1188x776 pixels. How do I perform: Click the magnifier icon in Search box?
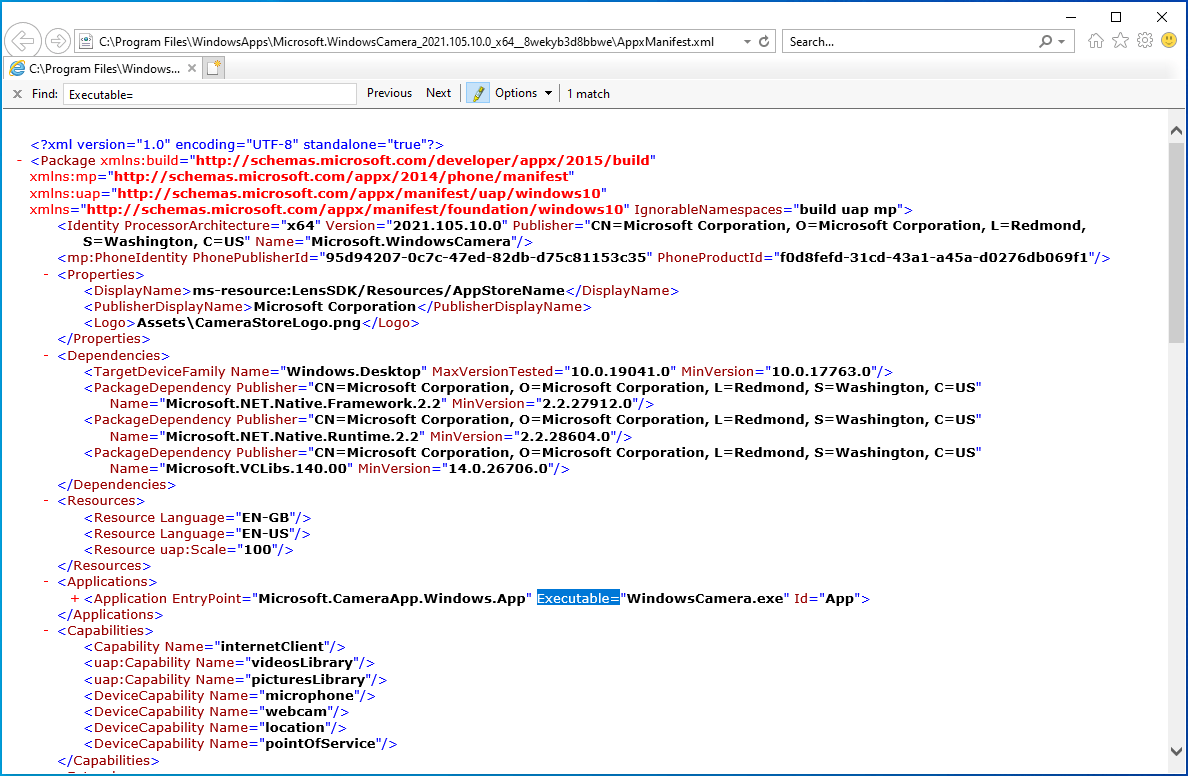[x=1045, y=42]
